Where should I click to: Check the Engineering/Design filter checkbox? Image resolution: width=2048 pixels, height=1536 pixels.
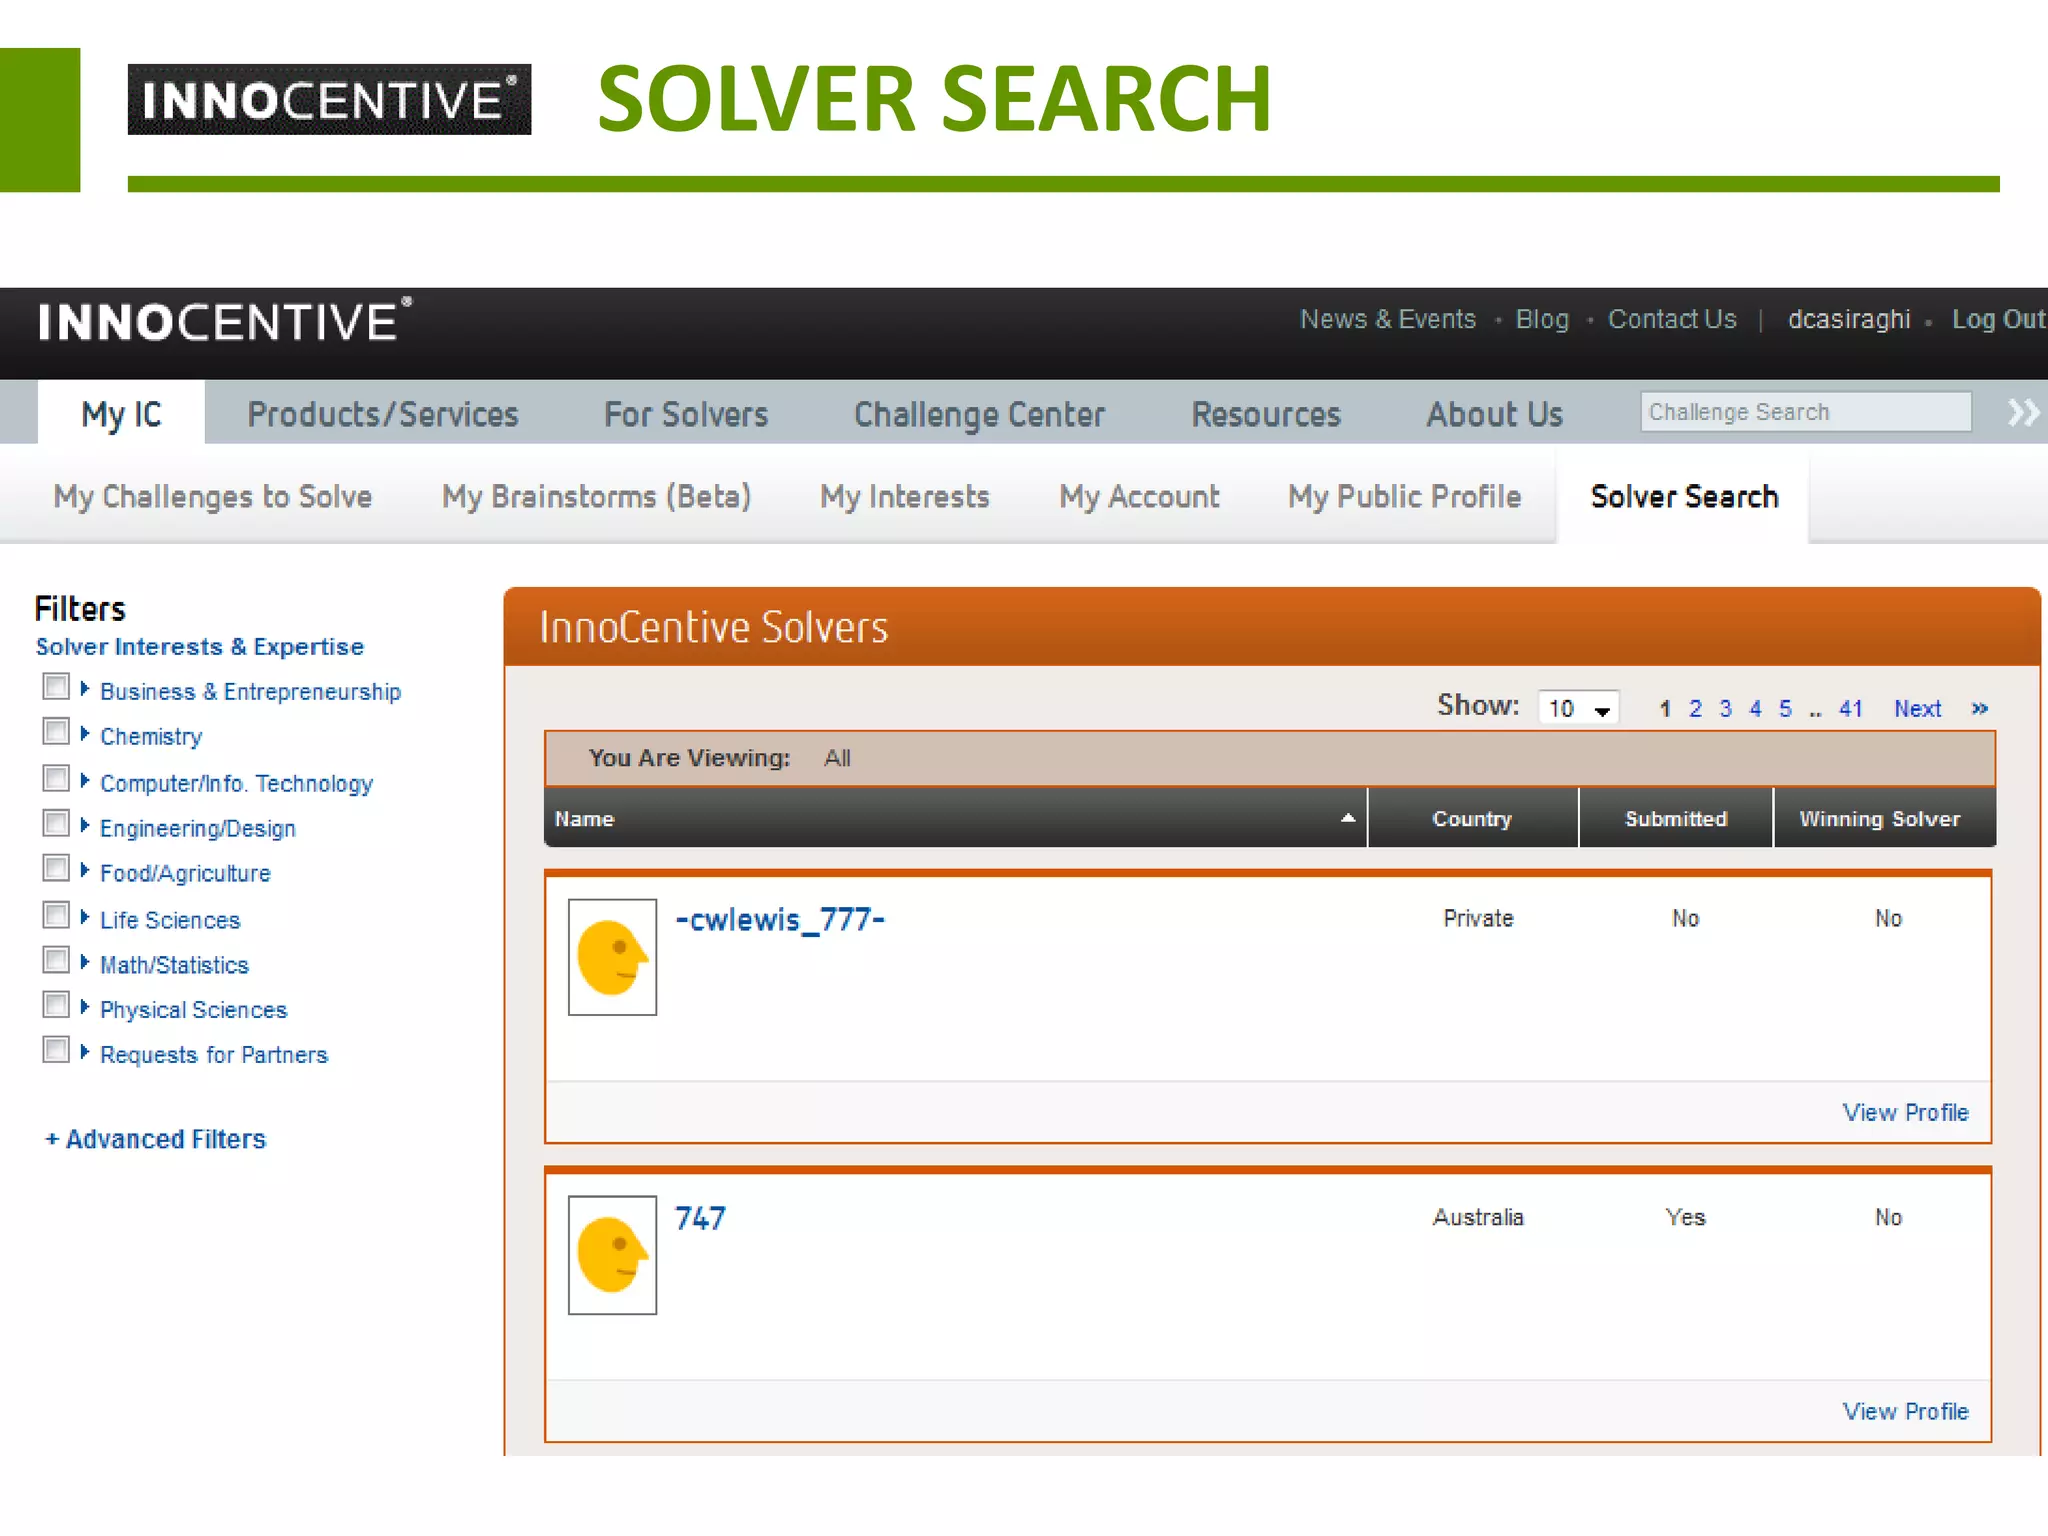coord(56,823)
